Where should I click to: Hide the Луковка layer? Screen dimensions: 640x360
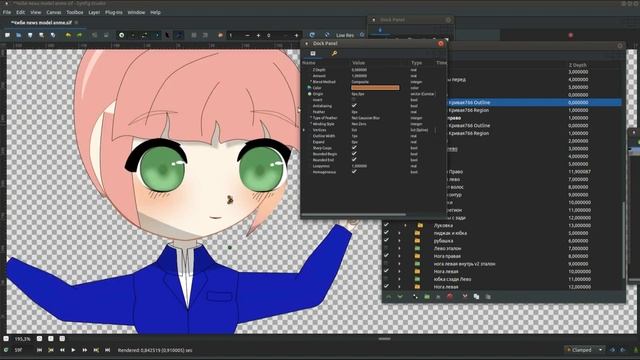(386, 225)
